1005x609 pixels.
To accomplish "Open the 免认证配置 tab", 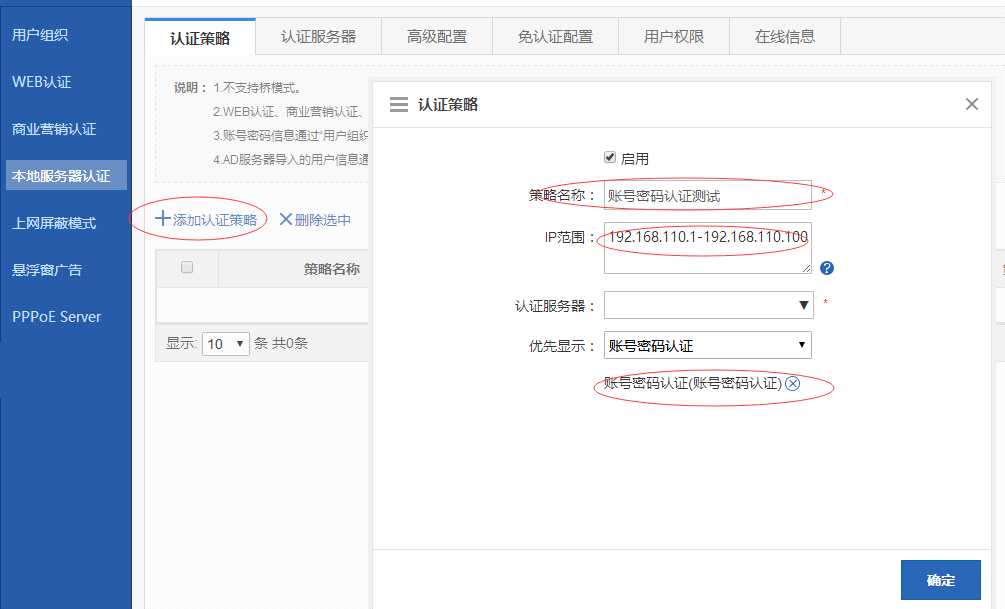I will click(x=555, y=37).
